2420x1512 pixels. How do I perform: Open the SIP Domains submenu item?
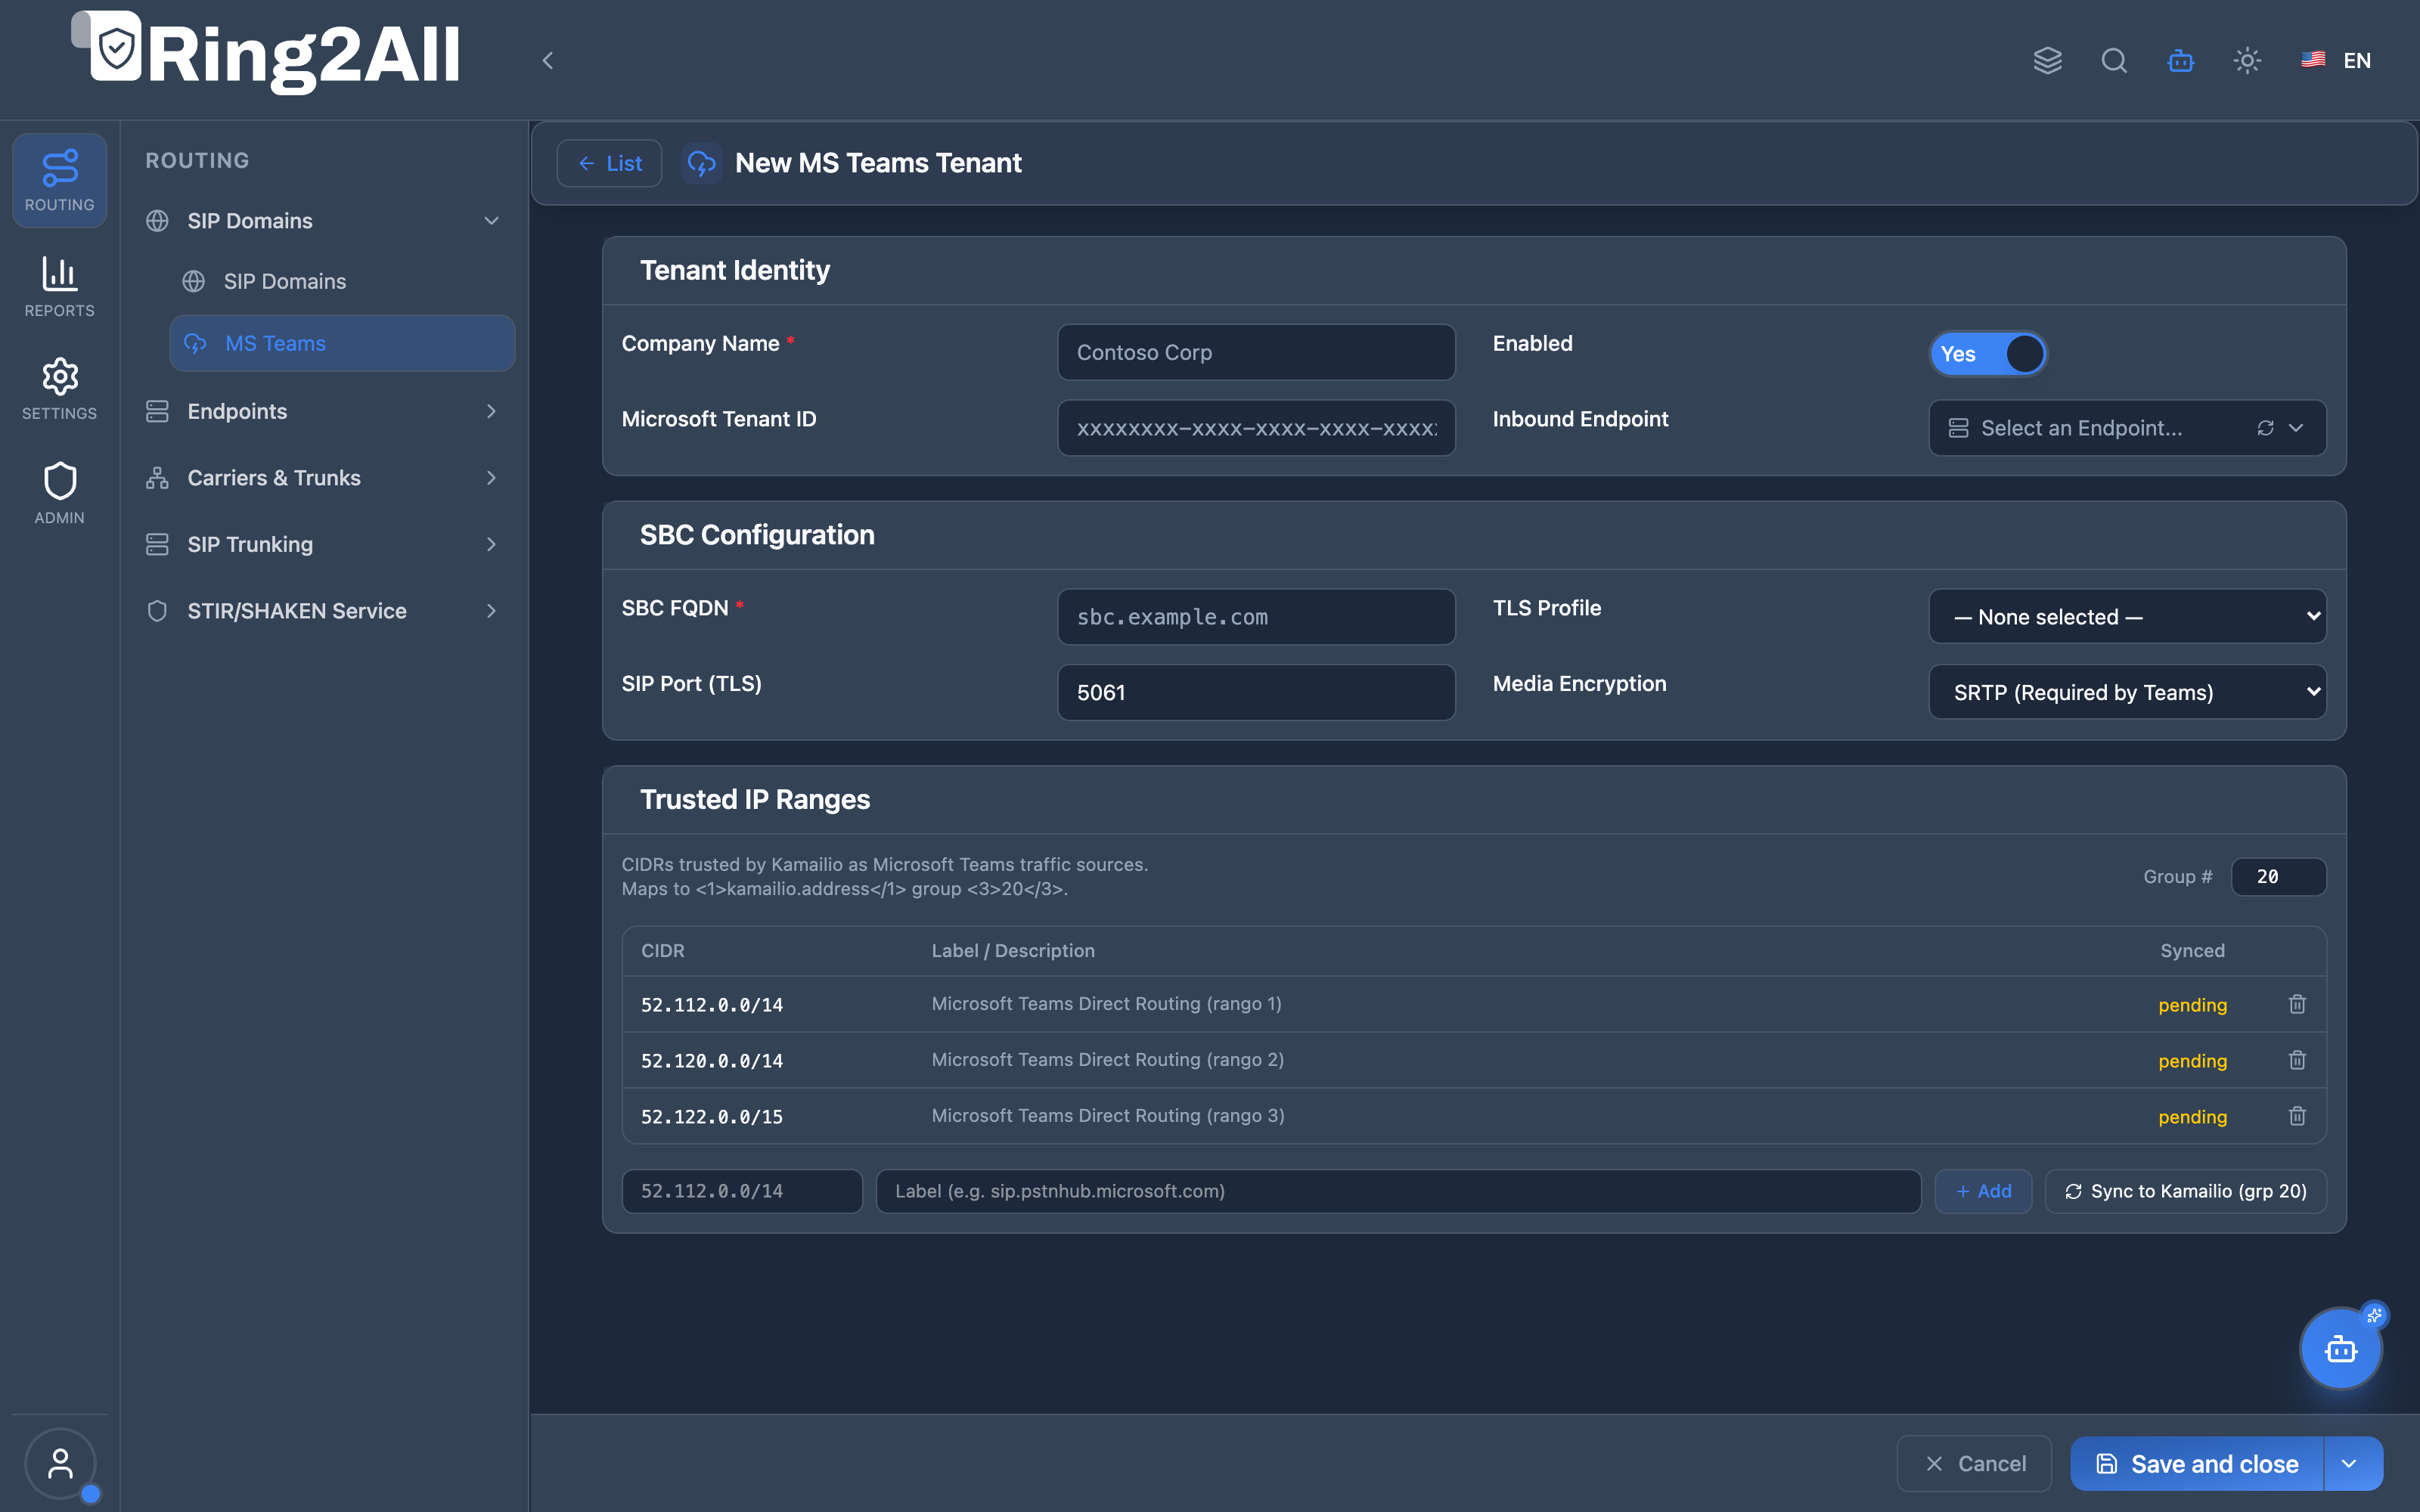coord(342,282)
